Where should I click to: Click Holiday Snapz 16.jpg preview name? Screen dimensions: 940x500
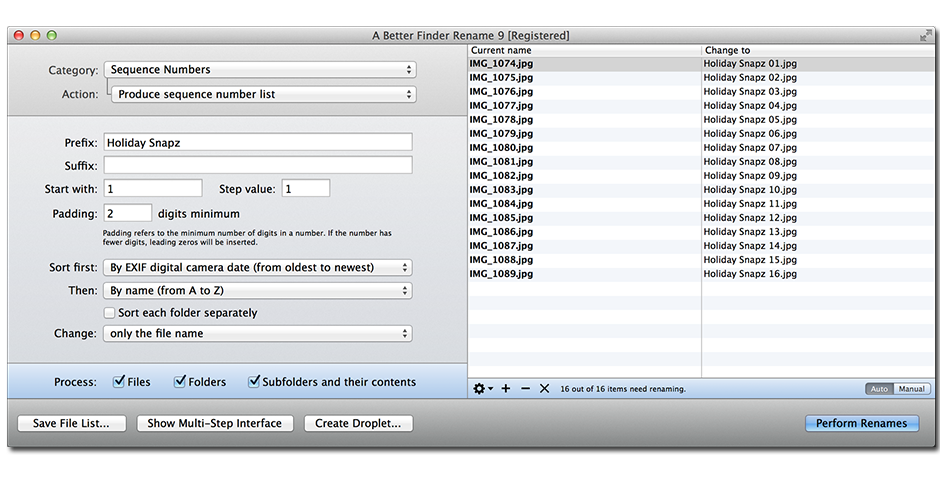click(x=750, y=274)
